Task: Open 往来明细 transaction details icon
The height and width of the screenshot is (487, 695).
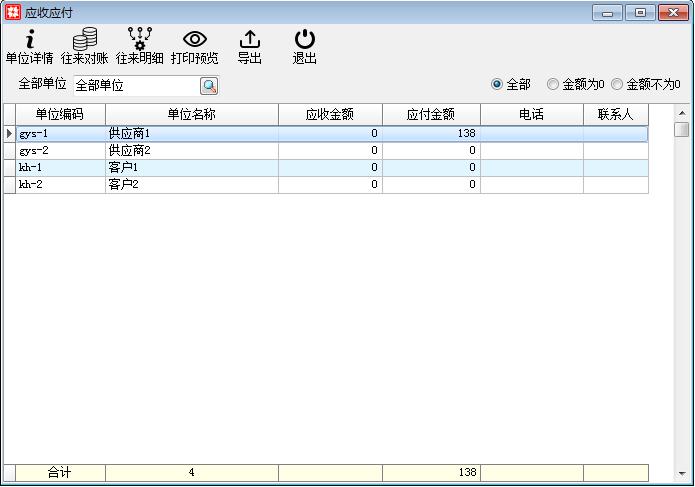Action: pyautogui.click(x=139, y=47)
